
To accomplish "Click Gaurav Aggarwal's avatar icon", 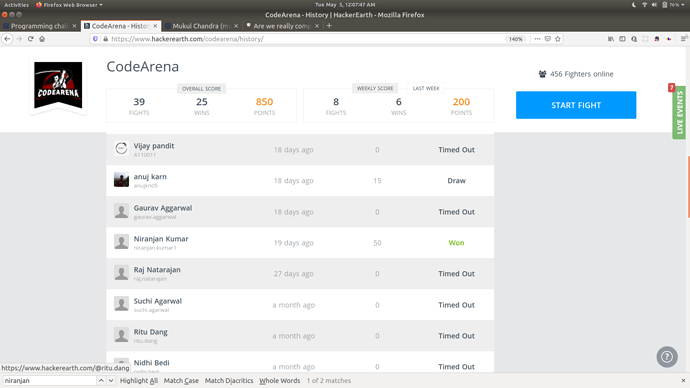I will 121,211.
